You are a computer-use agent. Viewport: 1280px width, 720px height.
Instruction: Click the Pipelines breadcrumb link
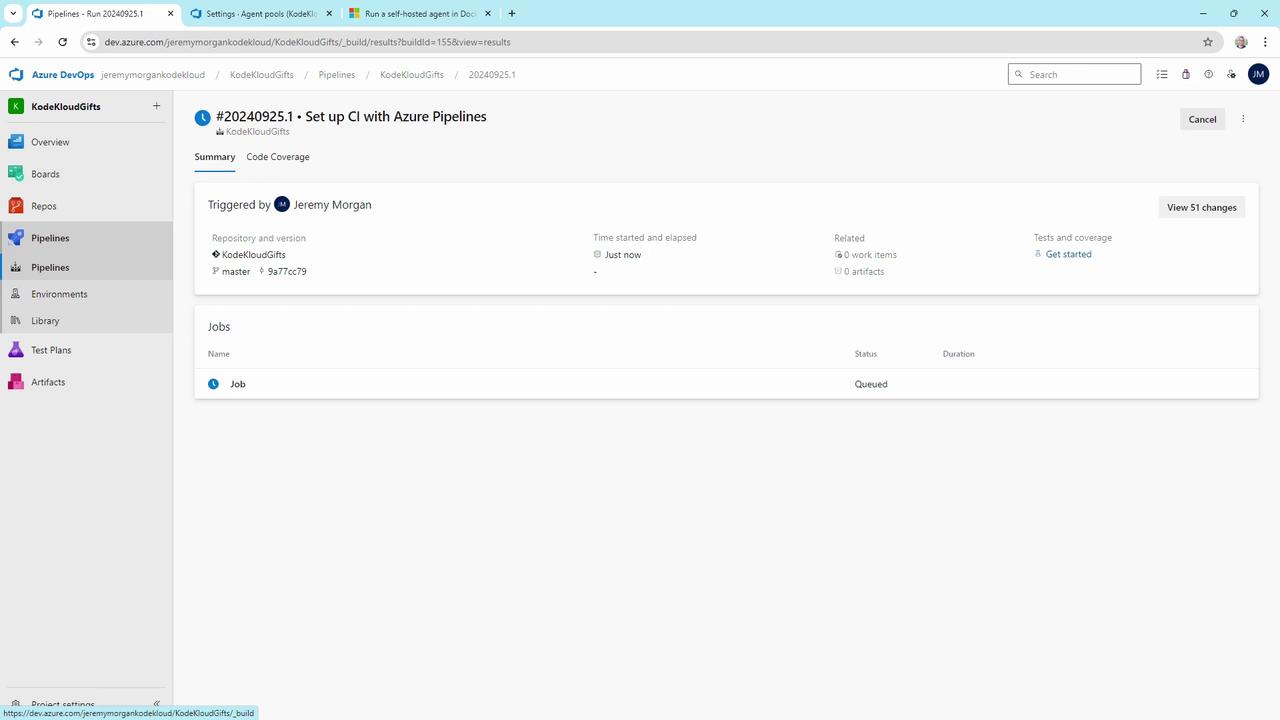point(337,75)
